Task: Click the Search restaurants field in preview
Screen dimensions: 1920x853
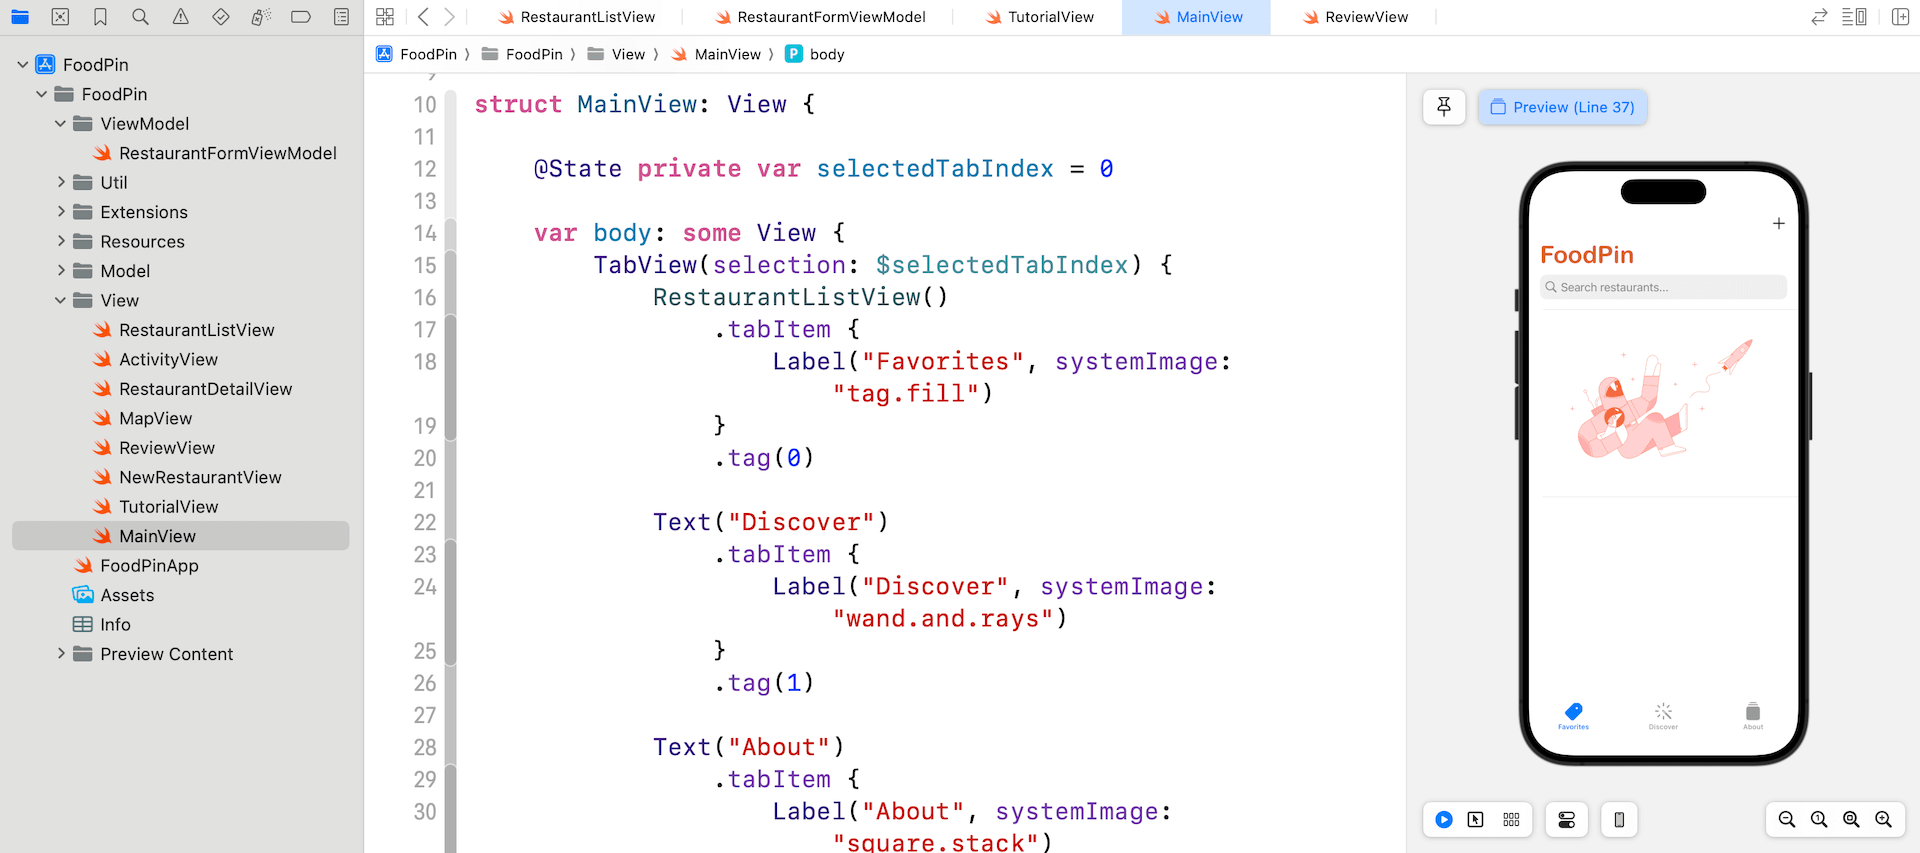Action: [x=1664, y=287]
